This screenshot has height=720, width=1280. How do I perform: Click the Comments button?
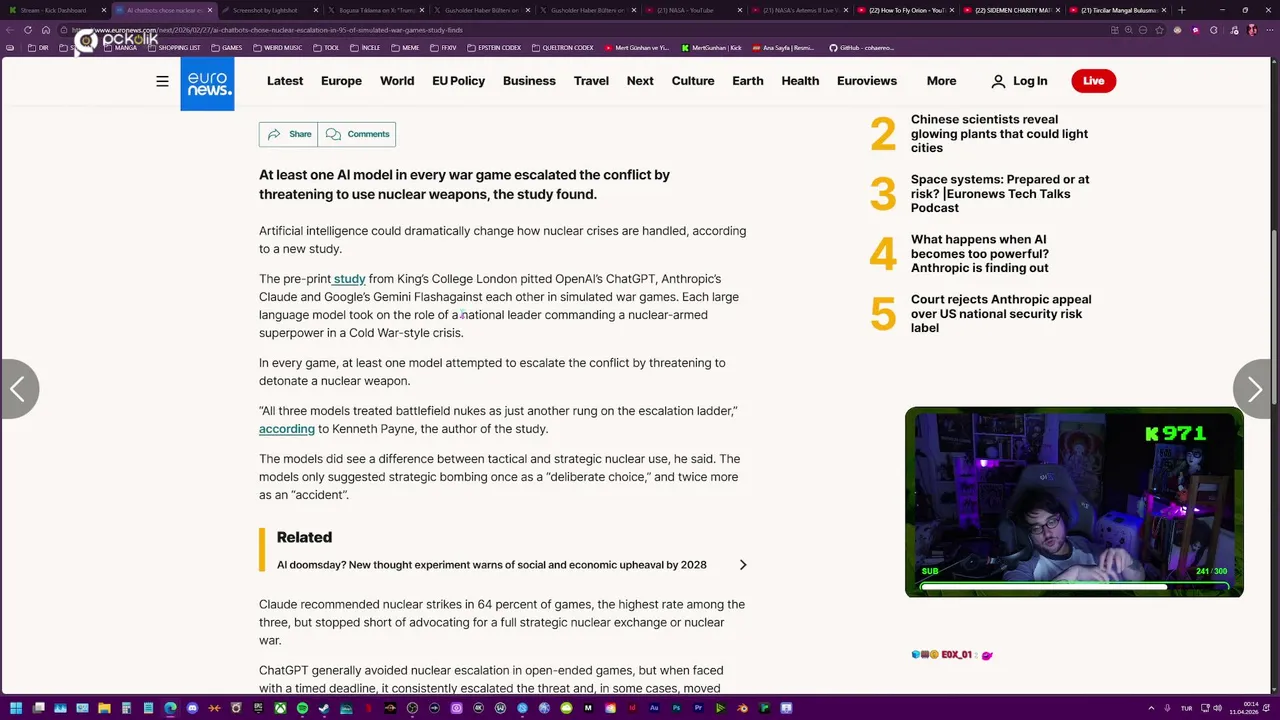pyautogui.click(x=357, y=134)
